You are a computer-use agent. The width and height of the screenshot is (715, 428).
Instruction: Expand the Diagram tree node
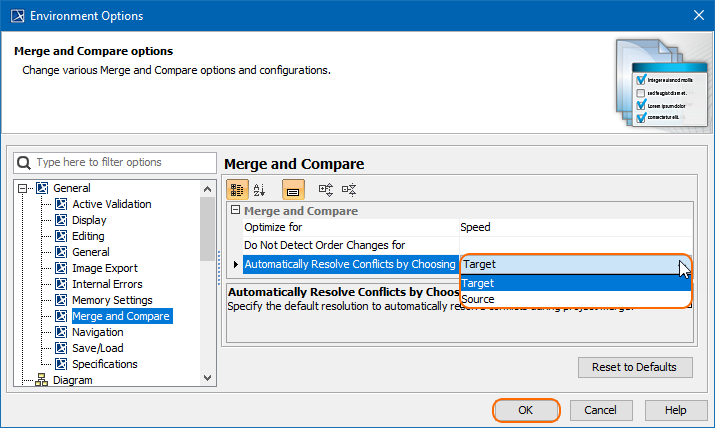(23, 380)
